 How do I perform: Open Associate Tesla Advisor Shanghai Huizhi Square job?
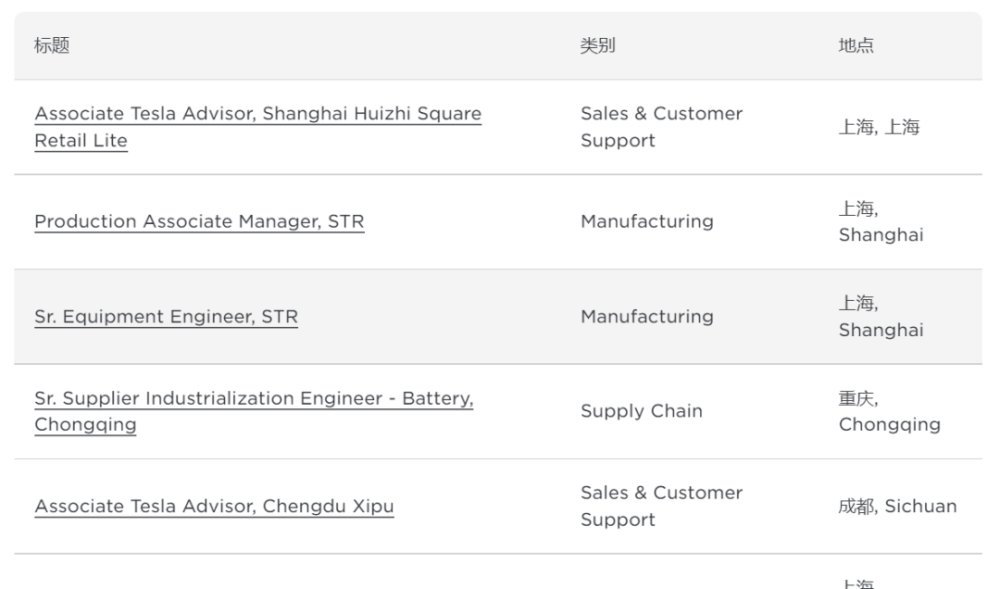tap(257, 114)
